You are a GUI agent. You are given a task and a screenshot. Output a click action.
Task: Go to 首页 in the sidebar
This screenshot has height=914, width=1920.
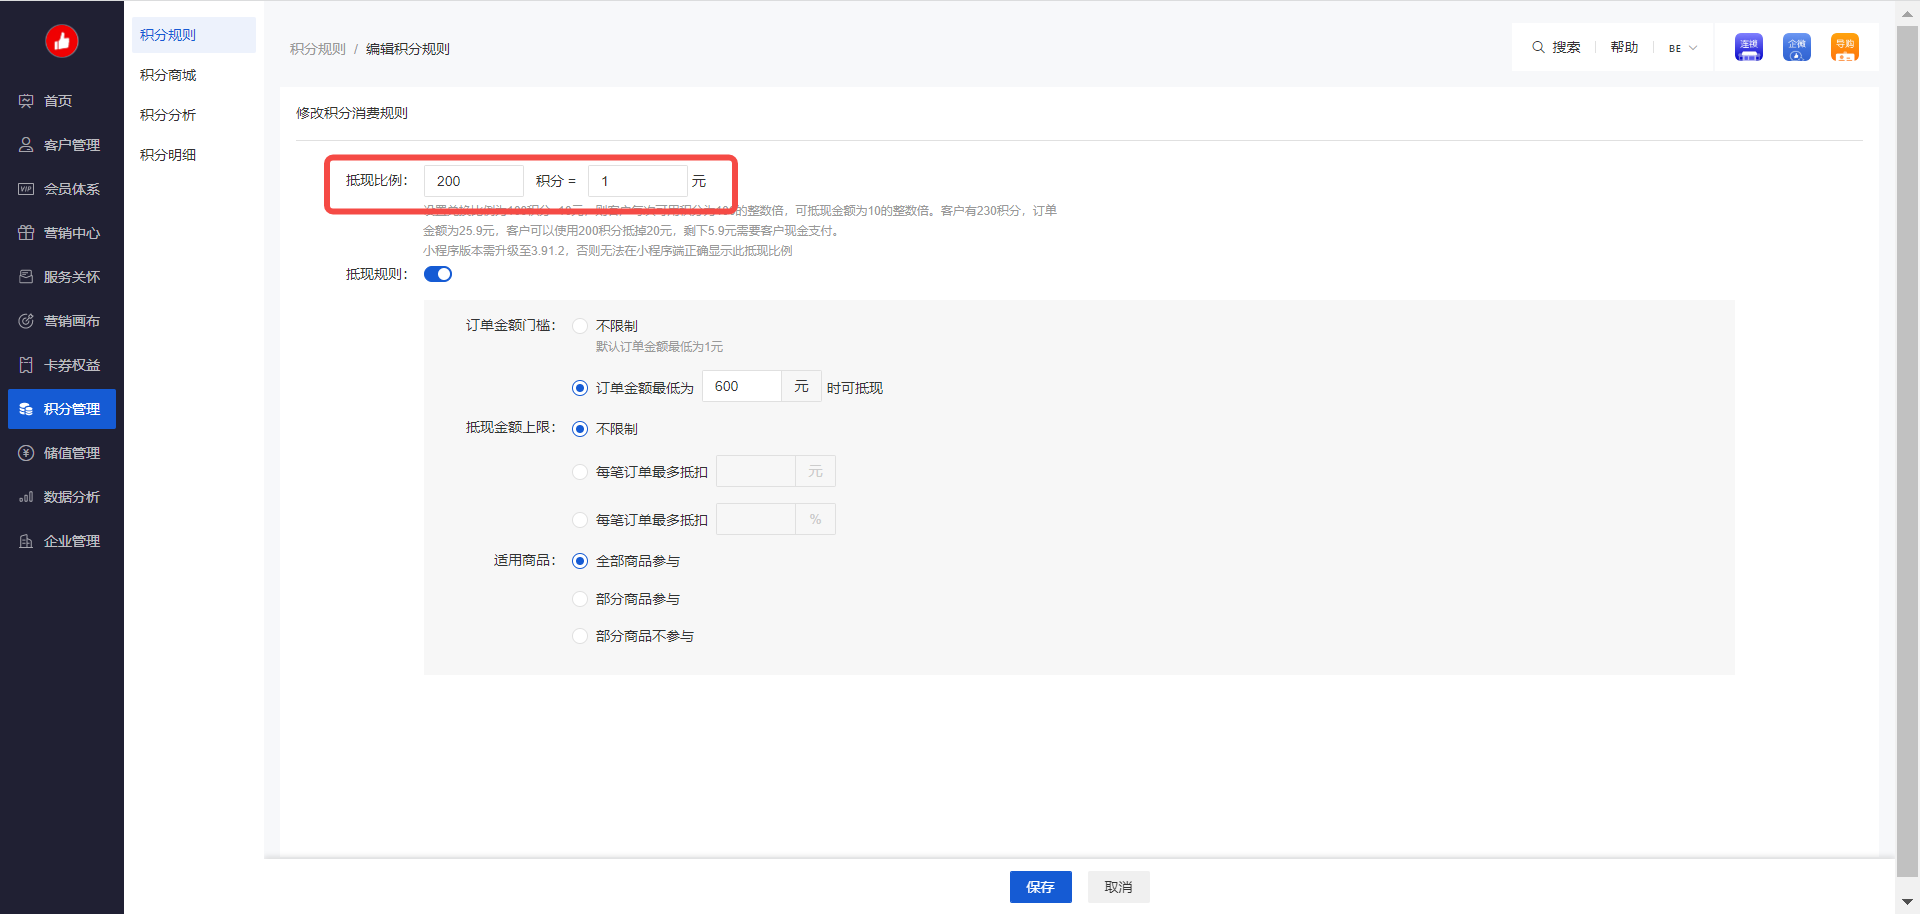pos(58,101)
